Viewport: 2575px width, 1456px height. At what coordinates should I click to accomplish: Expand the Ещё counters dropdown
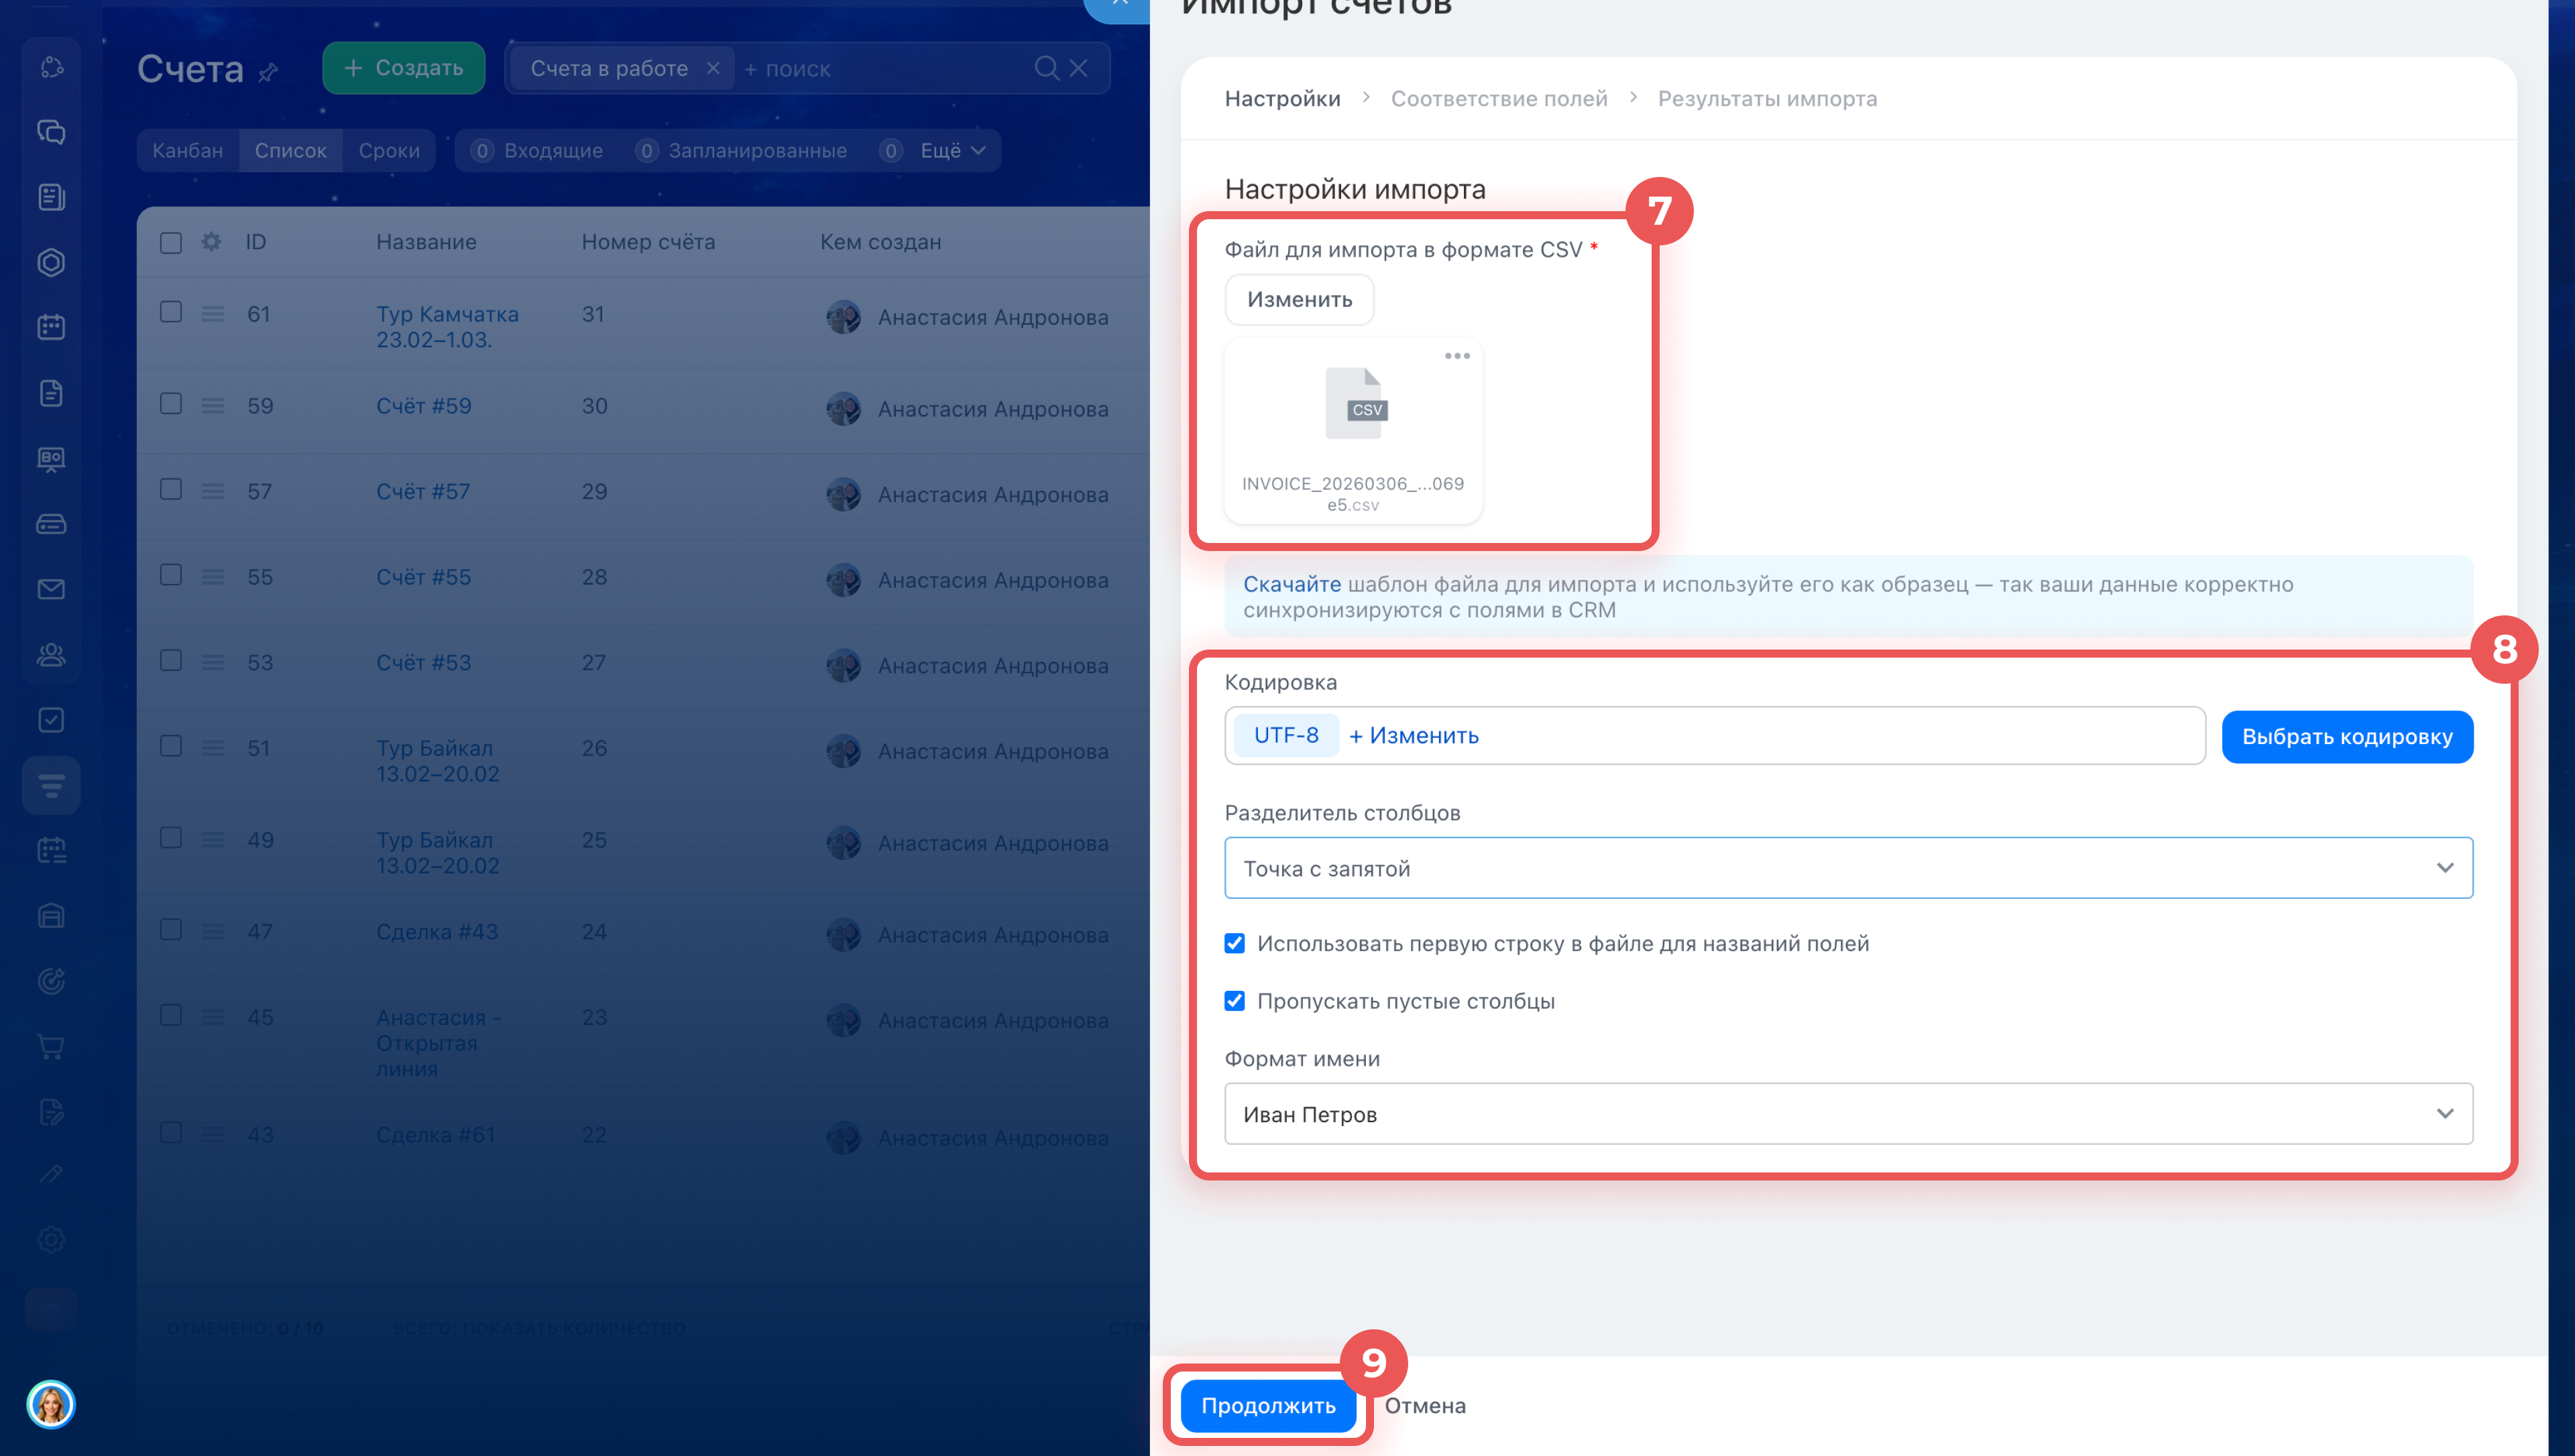click(952, 150)
